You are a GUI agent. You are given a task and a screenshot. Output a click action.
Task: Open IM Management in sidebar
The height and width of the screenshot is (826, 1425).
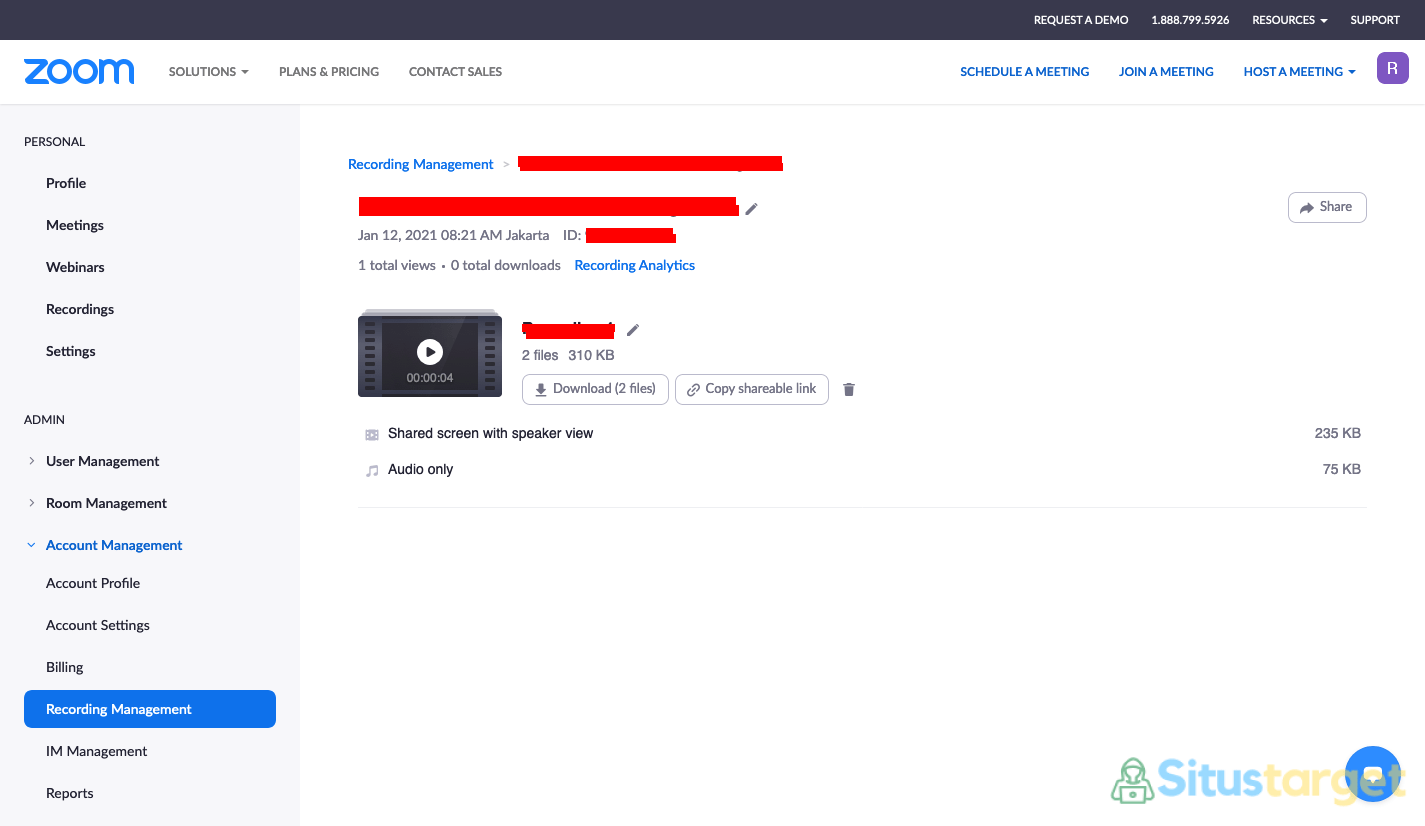pos(97,751)
